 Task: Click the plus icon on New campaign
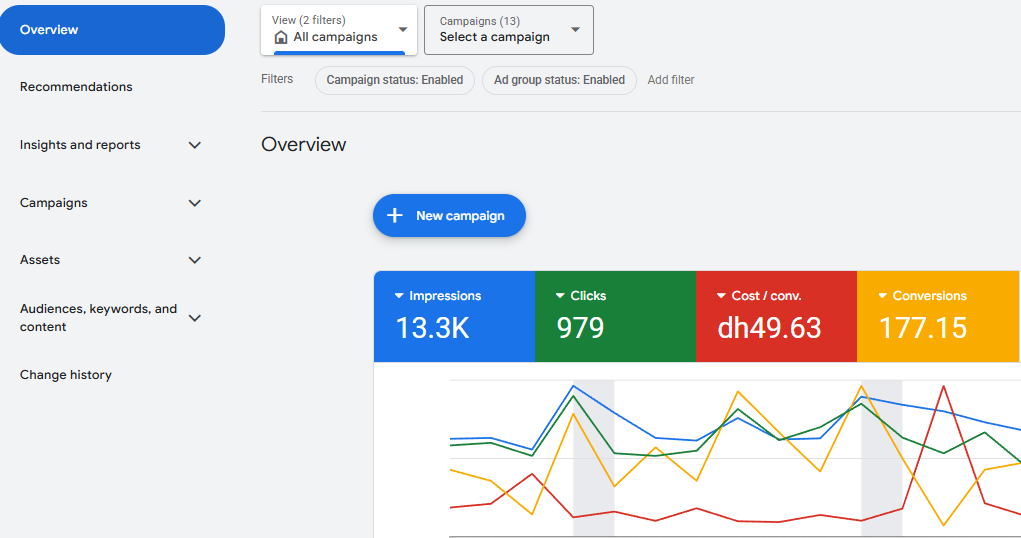click(x=395, y=216)
